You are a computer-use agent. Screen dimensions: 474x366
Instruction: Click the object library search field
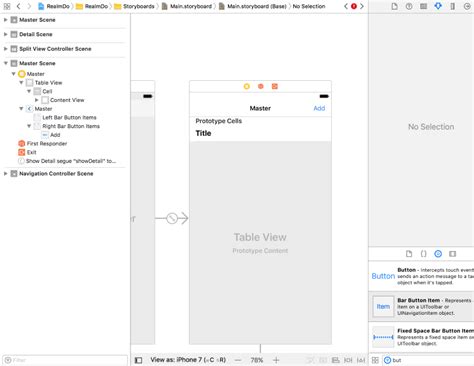click(x=428, y=360)
